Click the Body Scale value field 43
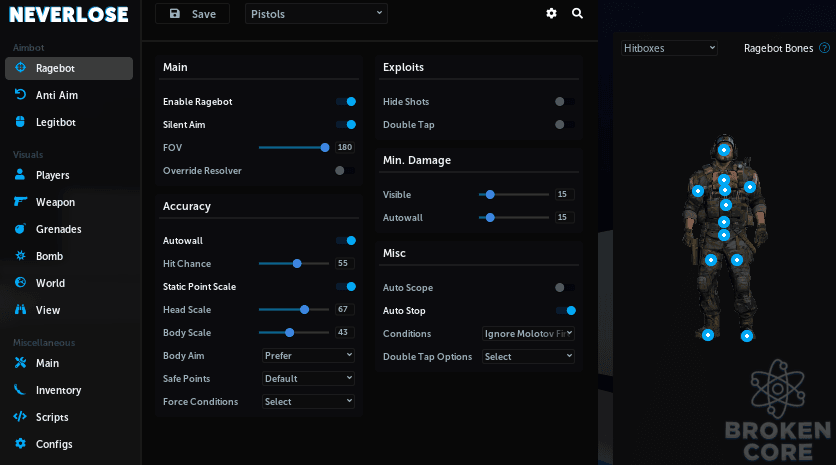This screenshot has width=836, height=465. [x=345, y=332]
